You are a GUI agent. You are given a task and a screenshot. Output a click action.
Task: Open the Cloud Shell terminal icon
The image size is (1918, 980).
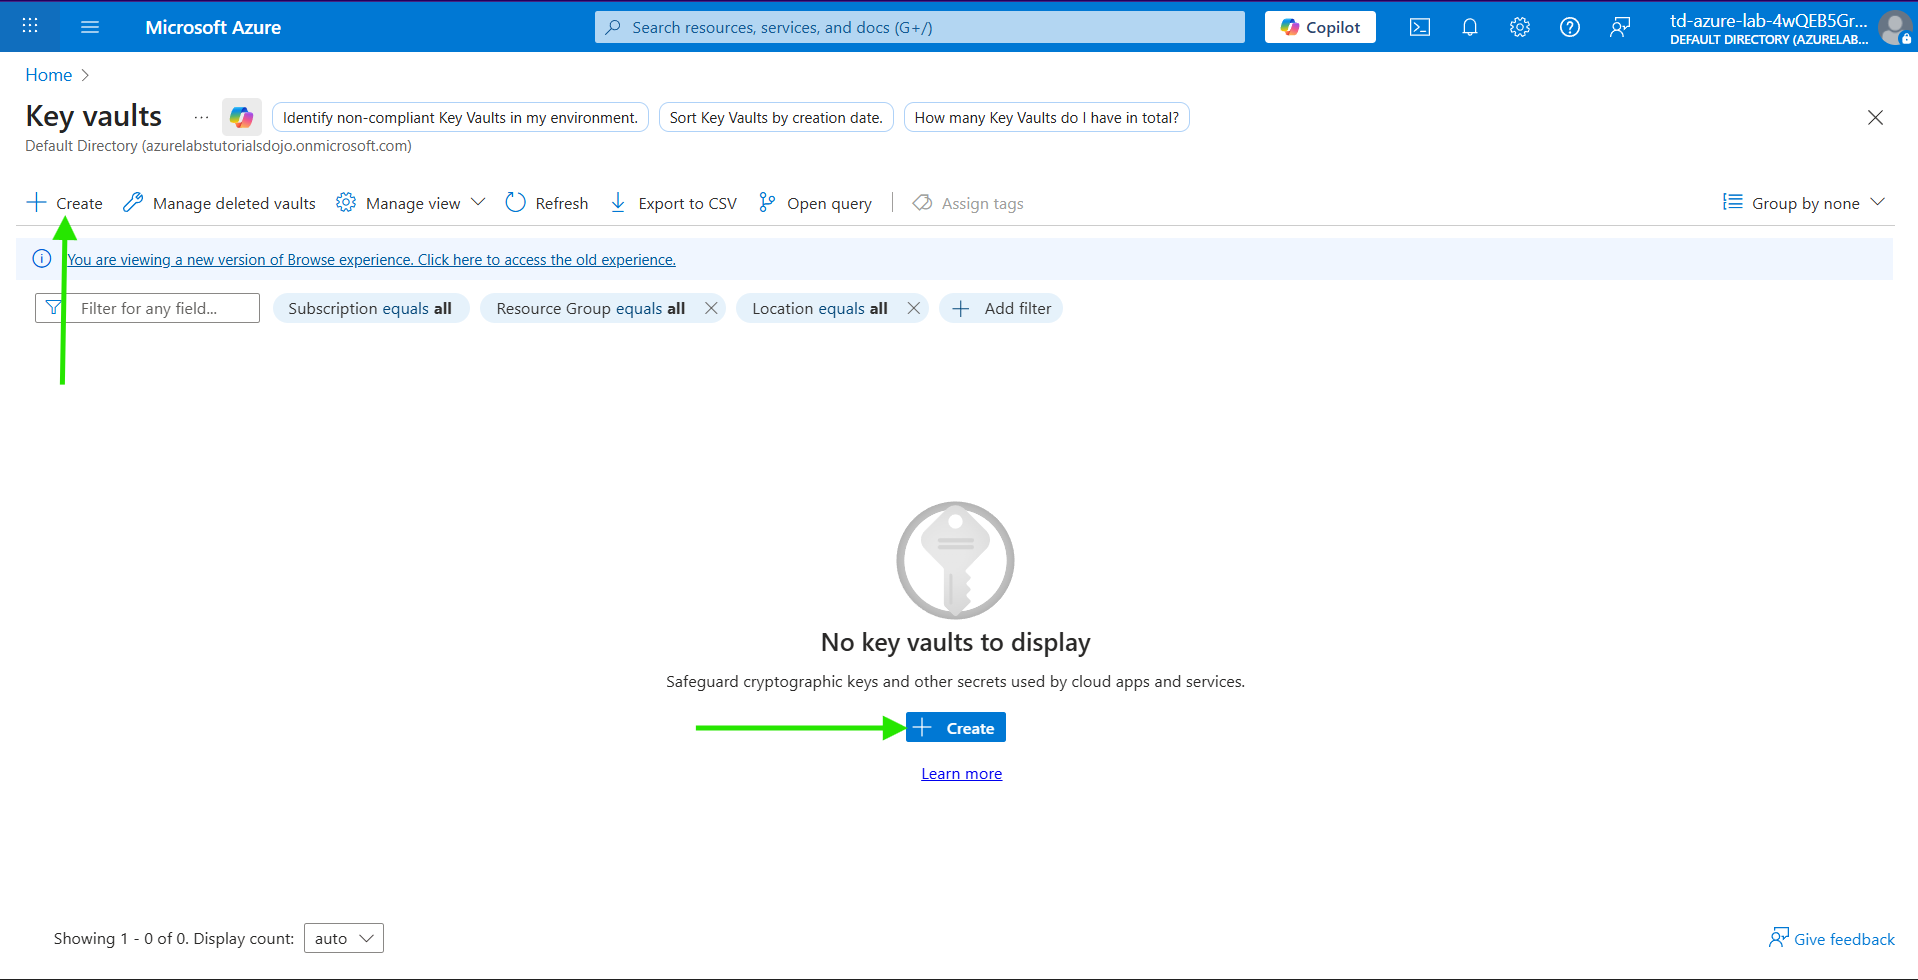point(1419,27)
